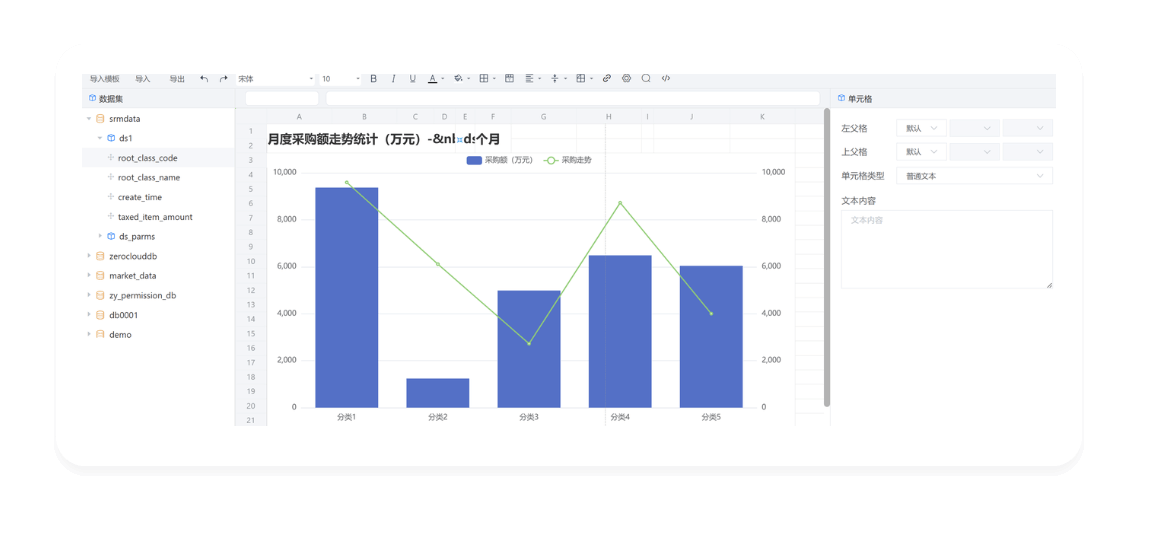Click the magnifier search icon in toolbar
Image resolution: width=1162 pixels, height=542 pixels.
[x=646, y=78]
